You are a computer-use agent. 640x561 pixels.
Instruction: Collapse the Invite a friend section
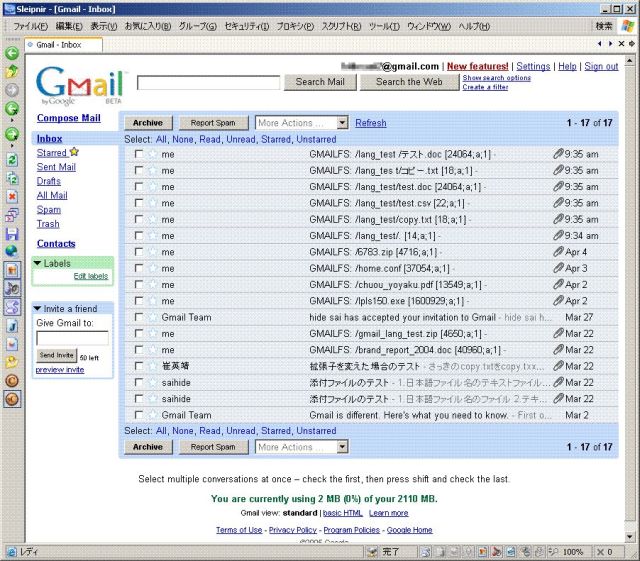38,309
